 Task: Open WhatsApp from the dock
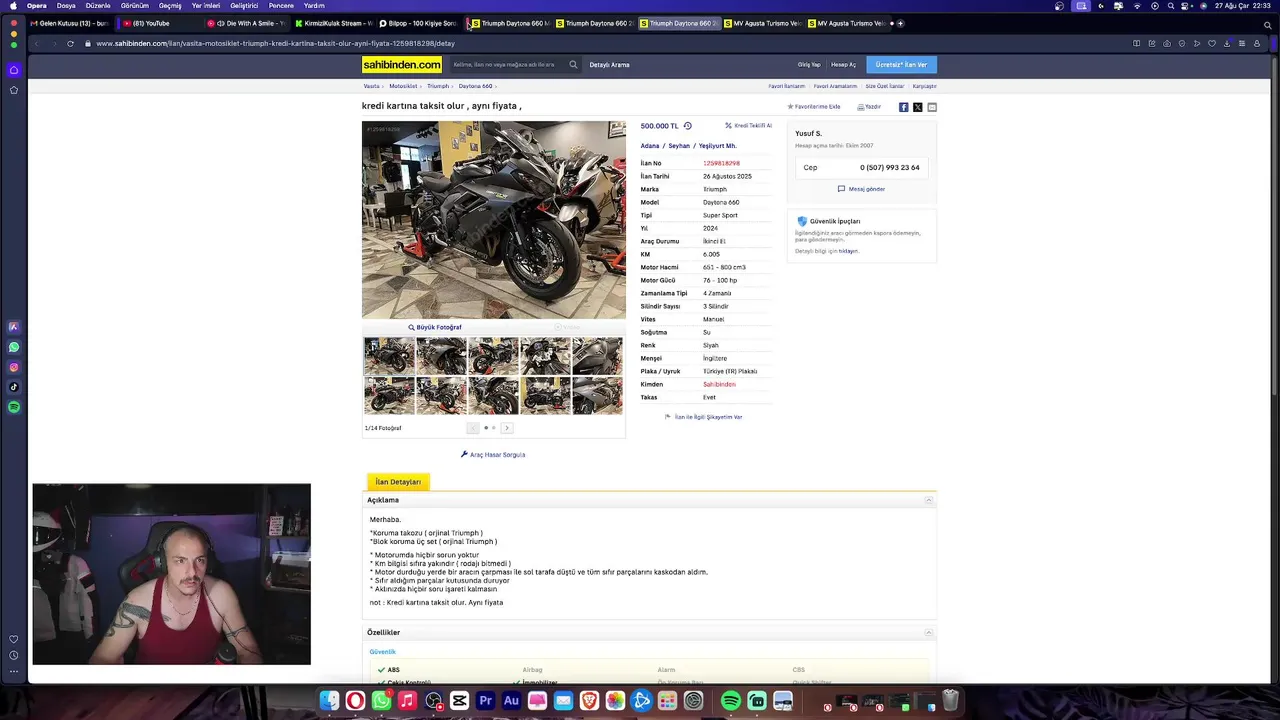[381, 701]
